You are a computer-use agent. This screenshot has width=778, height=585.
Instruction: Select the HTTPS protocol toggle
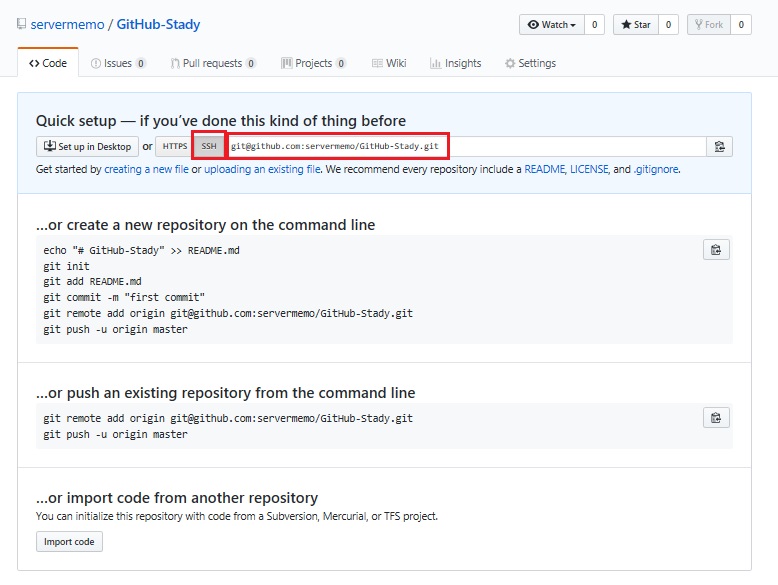pyautogui.click(x=175, y=146)
